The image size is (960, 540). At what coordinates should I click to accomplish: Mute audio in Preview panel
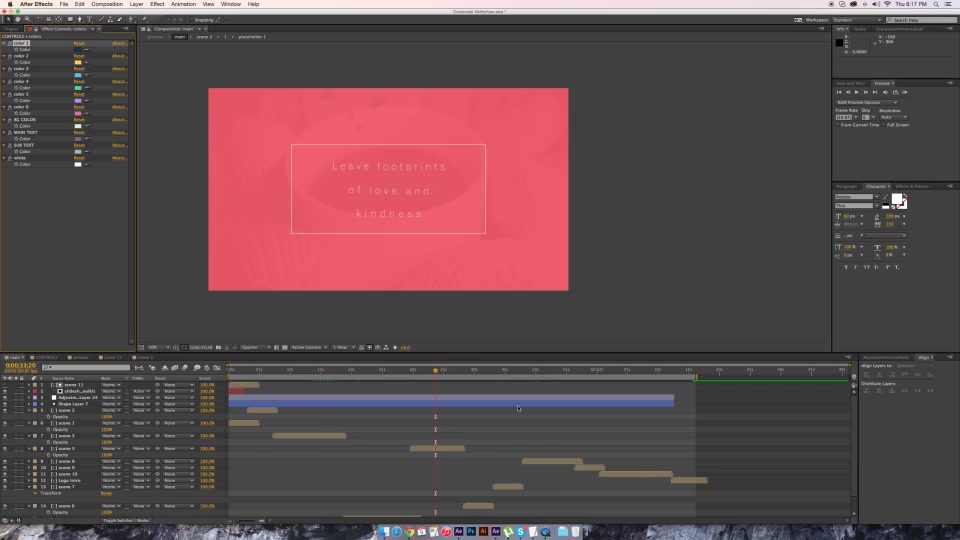pos(885,92)
